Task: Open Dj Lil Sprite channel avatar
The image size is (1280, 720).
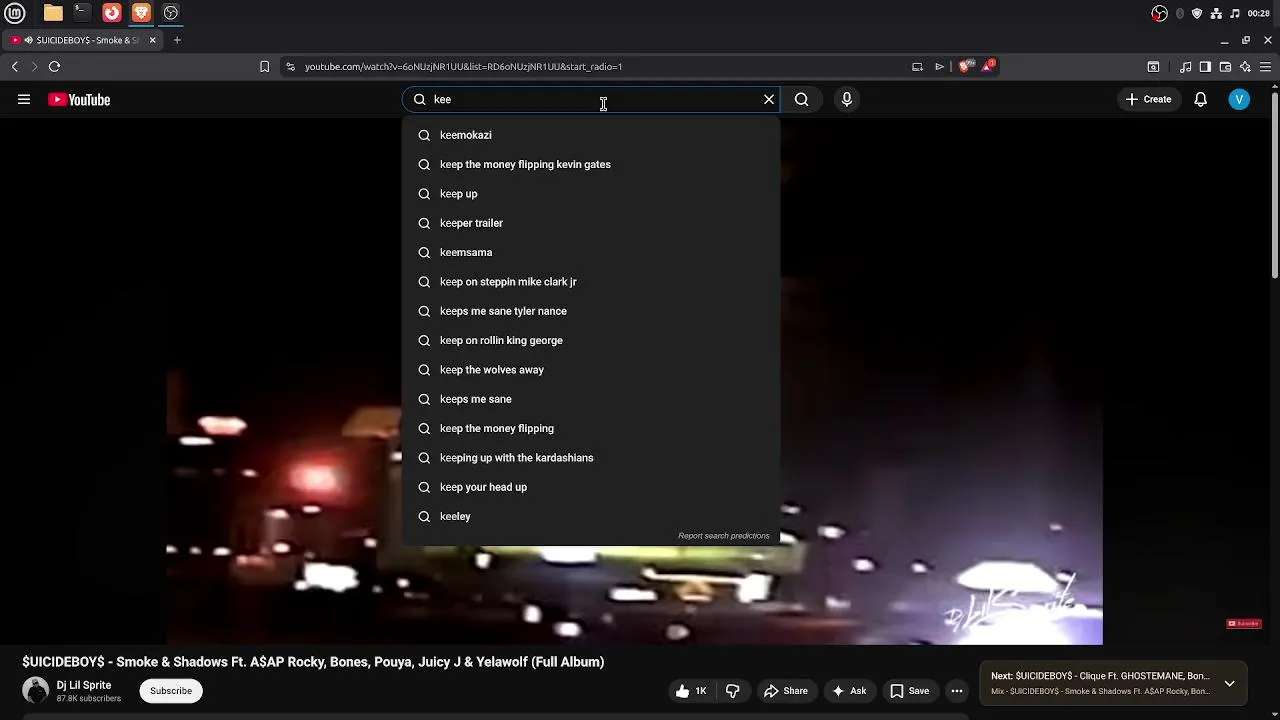Action: (36, 691)
